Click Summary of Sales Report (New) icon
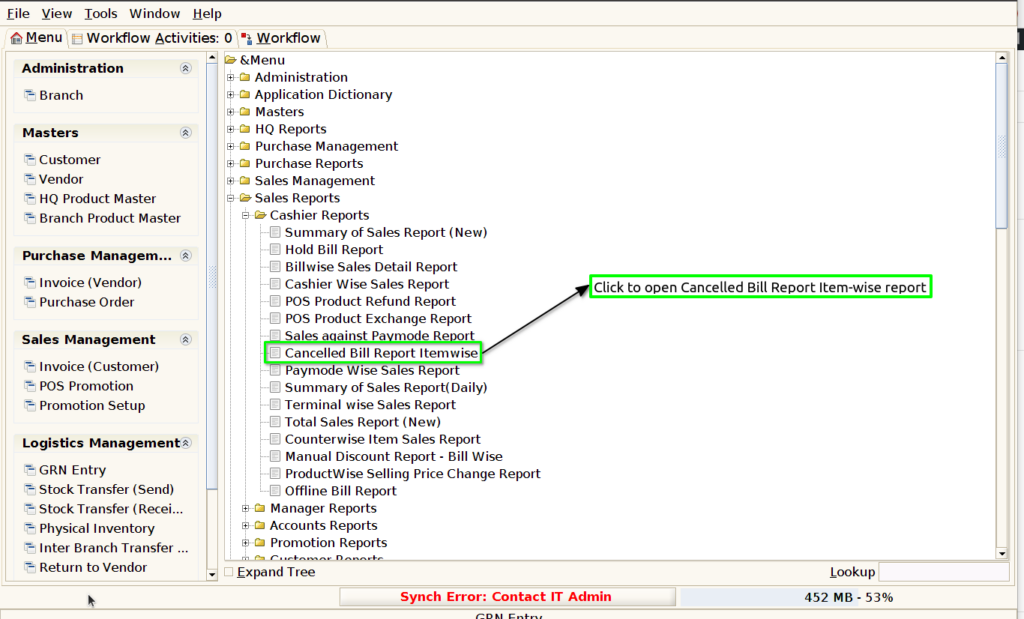This screenshot has width=1024, height=619. 275,232
